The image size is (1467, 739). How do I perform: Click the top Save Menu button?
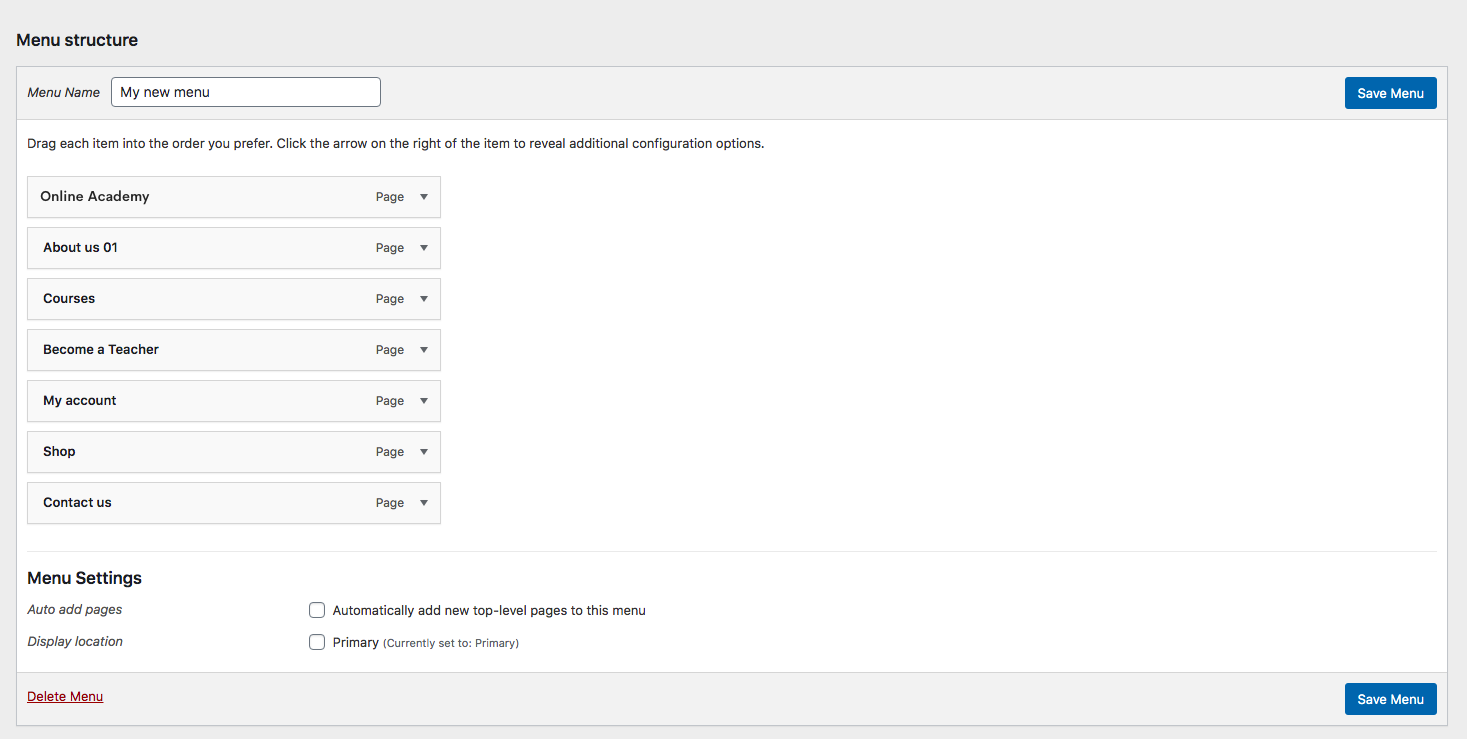click(x=1390, y=93)
